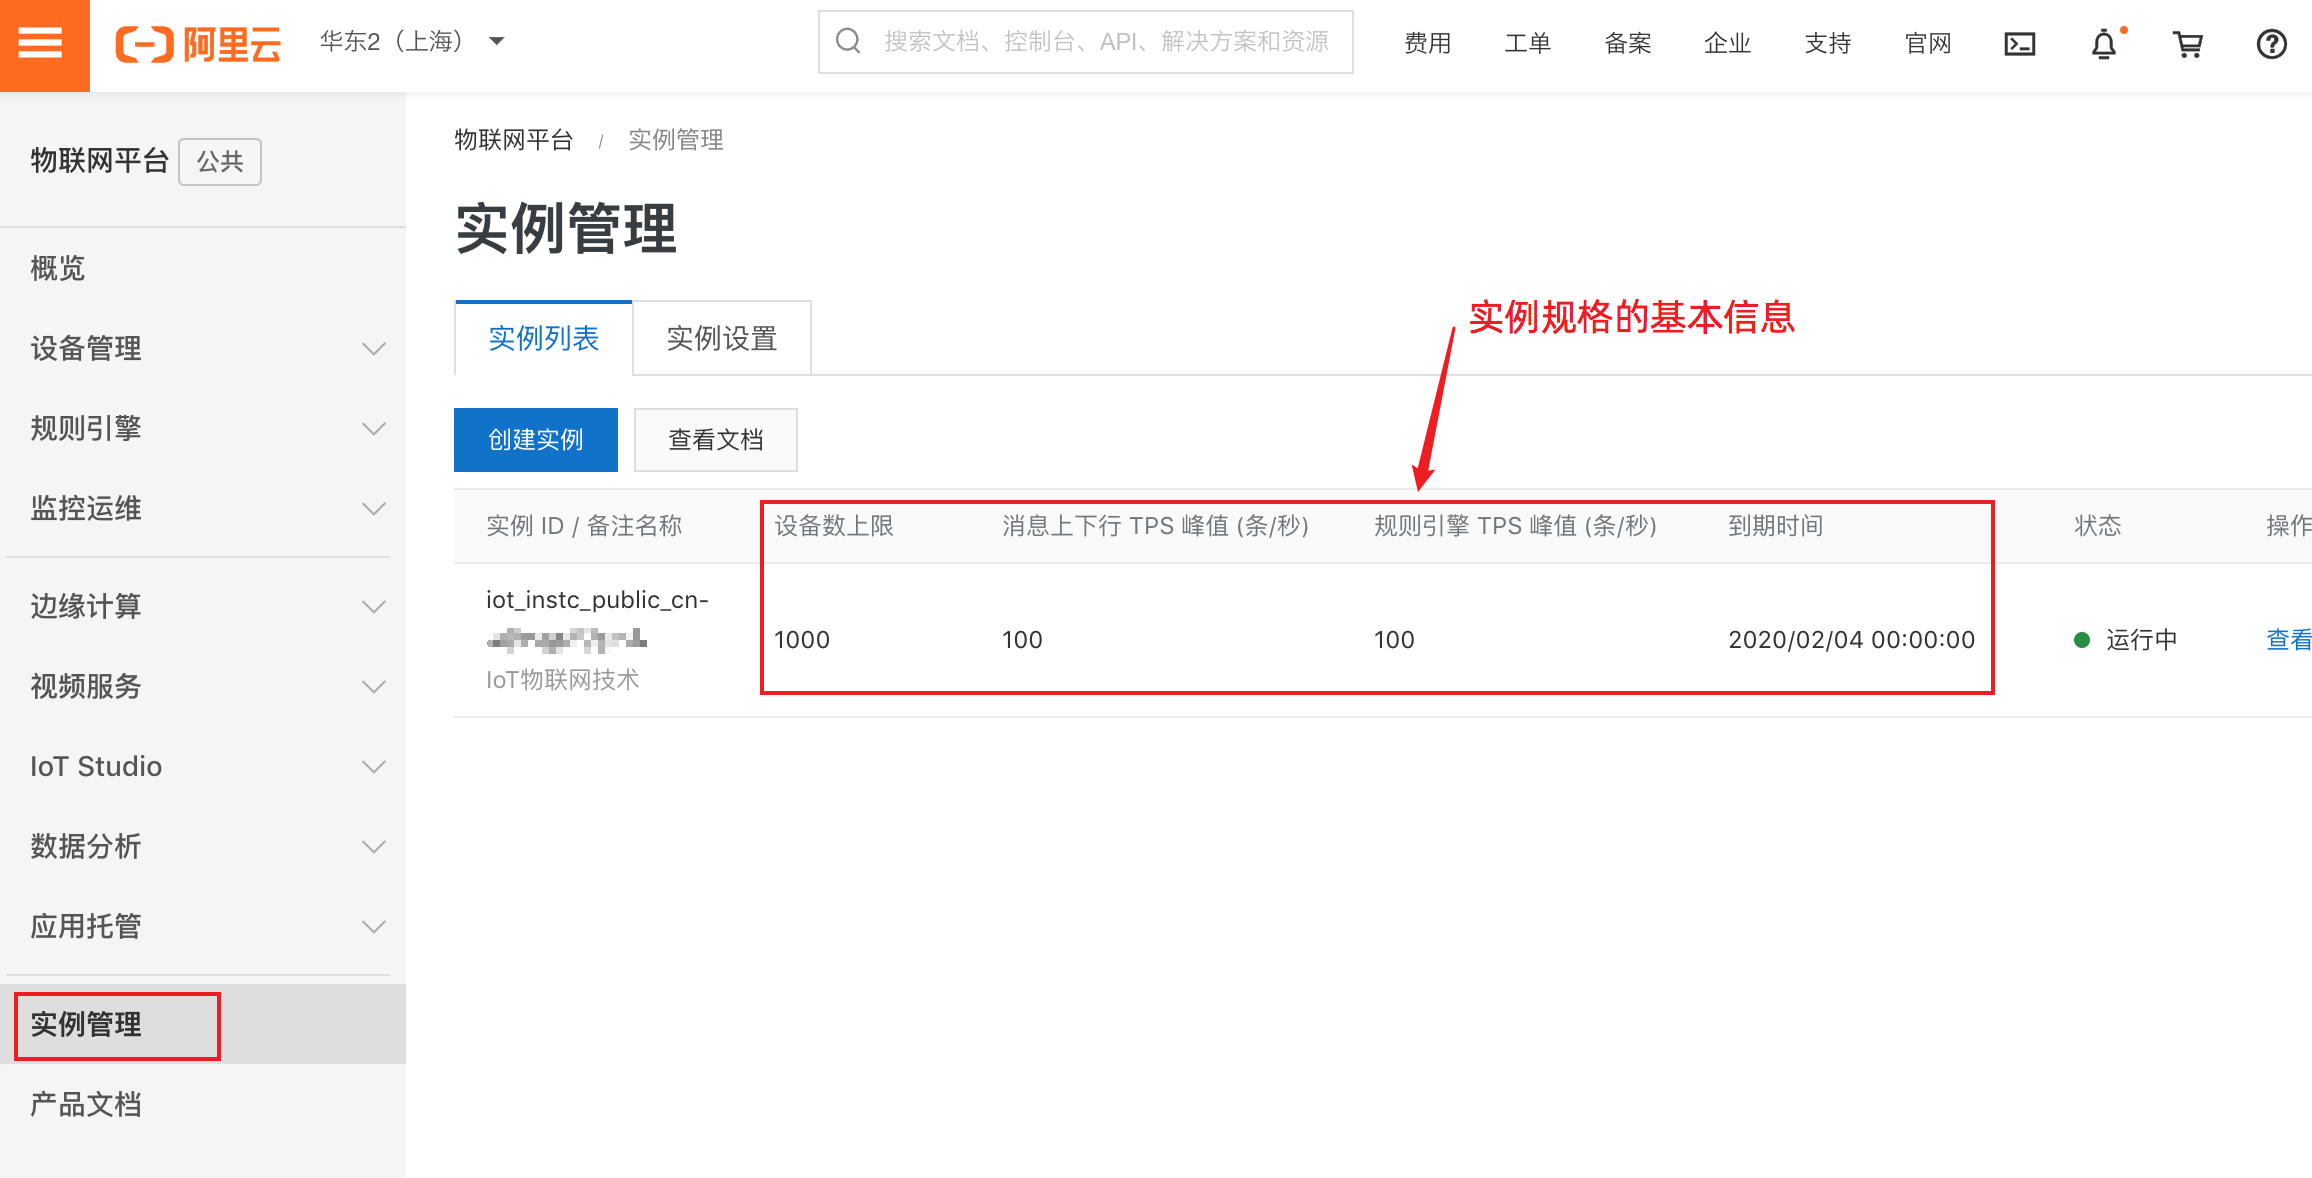Open the Cloud Shell terminal icon

pyautogui.click(x=2019, y=44)
